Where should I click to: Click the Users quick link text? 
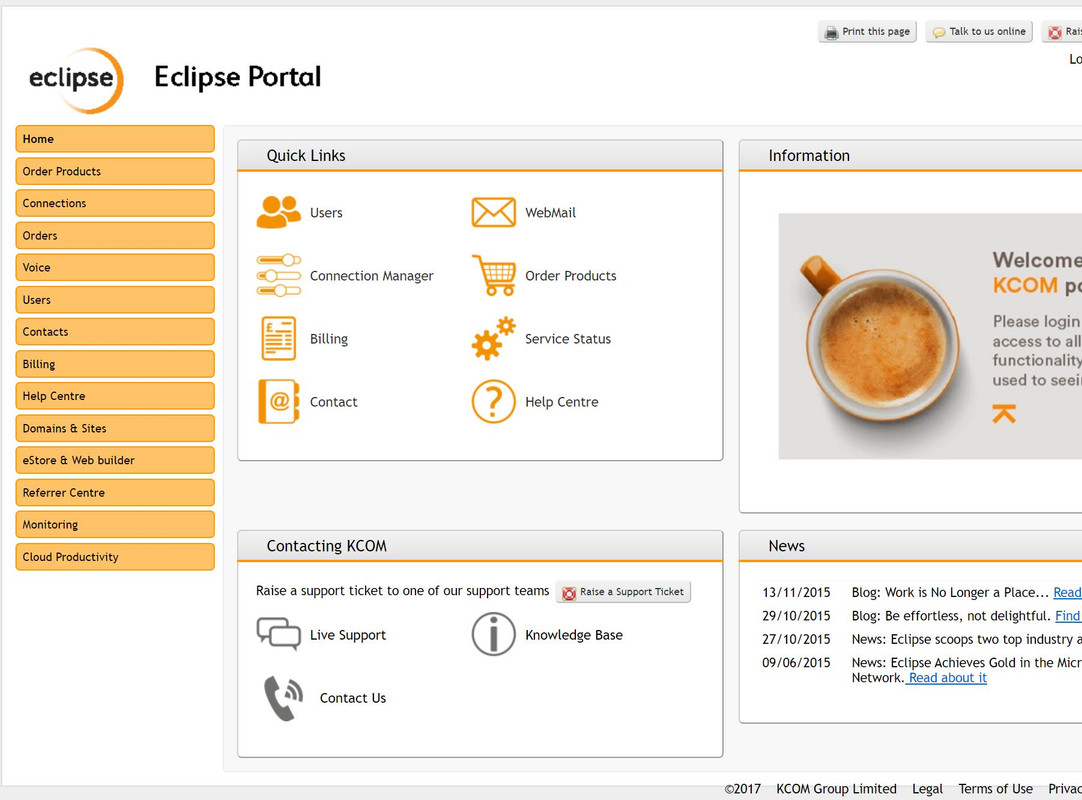(326, 213)
